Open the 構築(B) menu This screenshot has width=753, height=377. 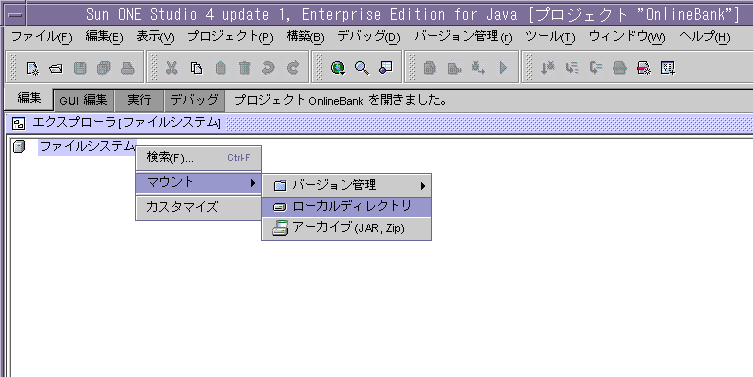click(x=305, y=37)
